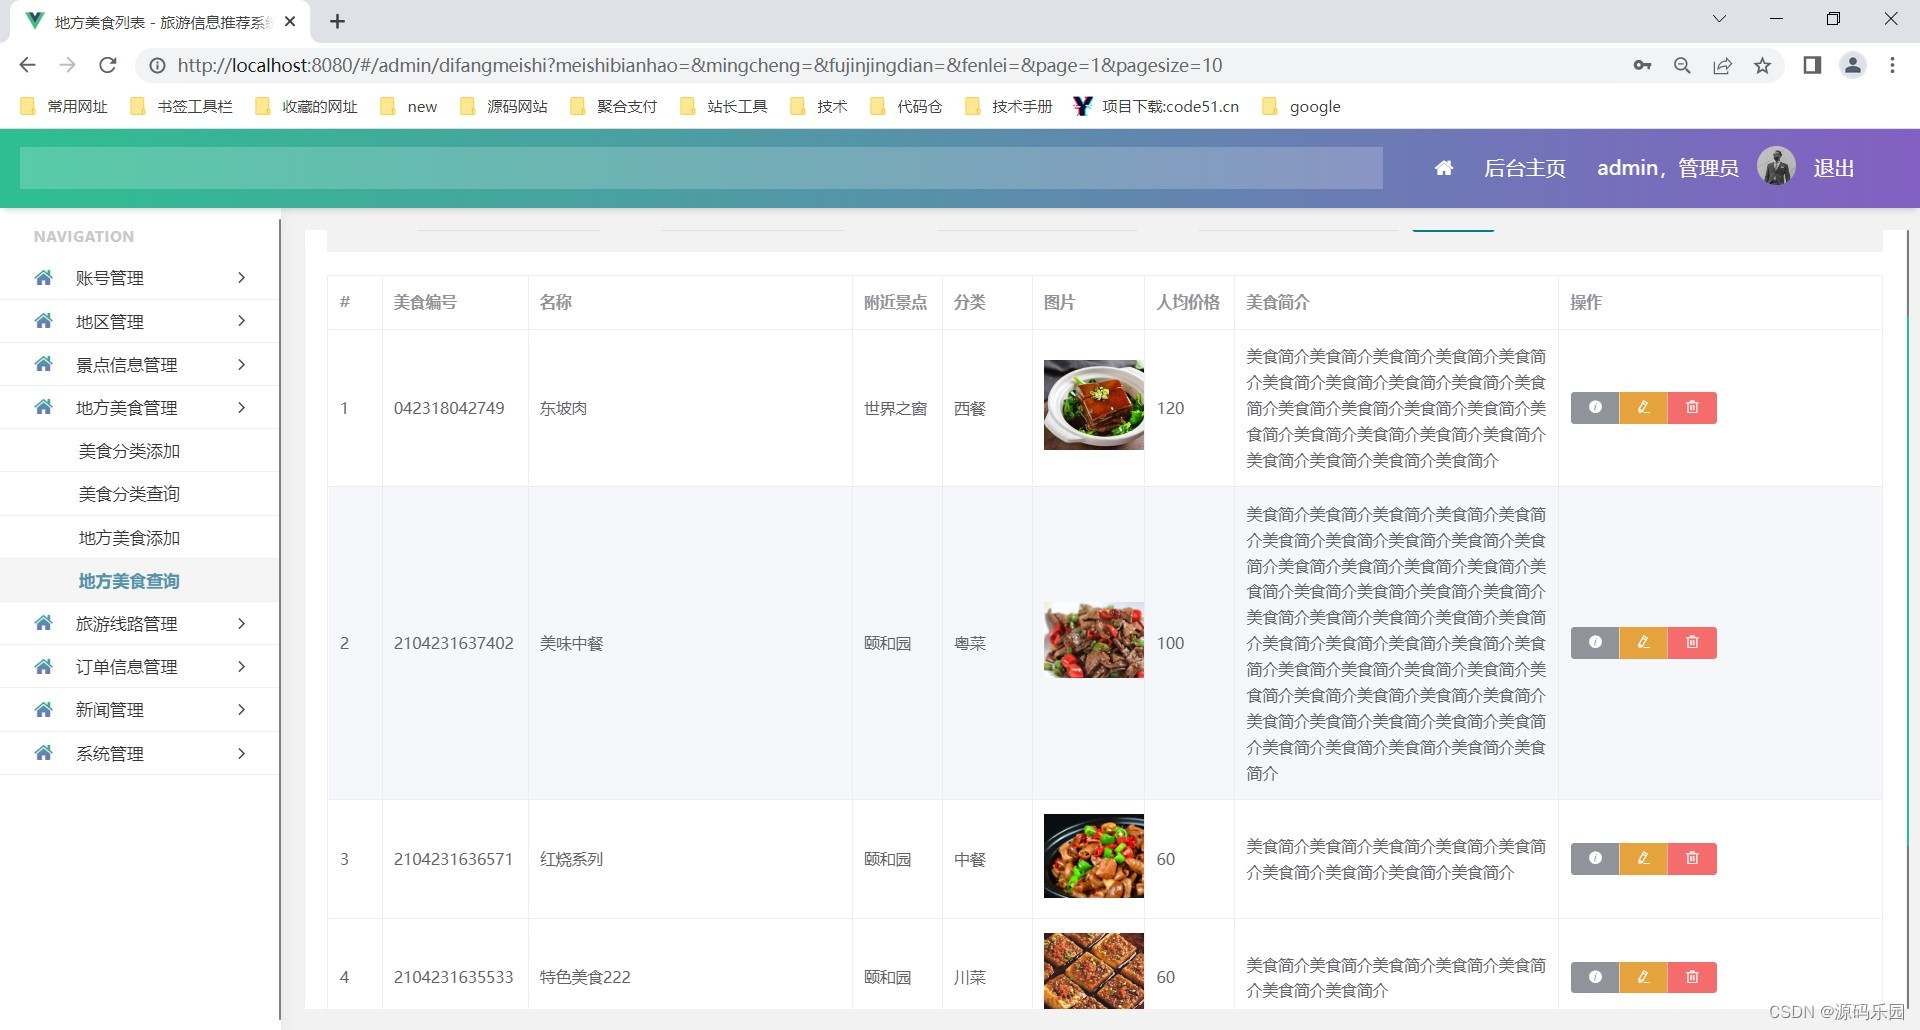The image size is (1920, 1030).
Task: Click the home icon in the top navigation bar
Action: pyautogui.click(x=1443, y=167)
